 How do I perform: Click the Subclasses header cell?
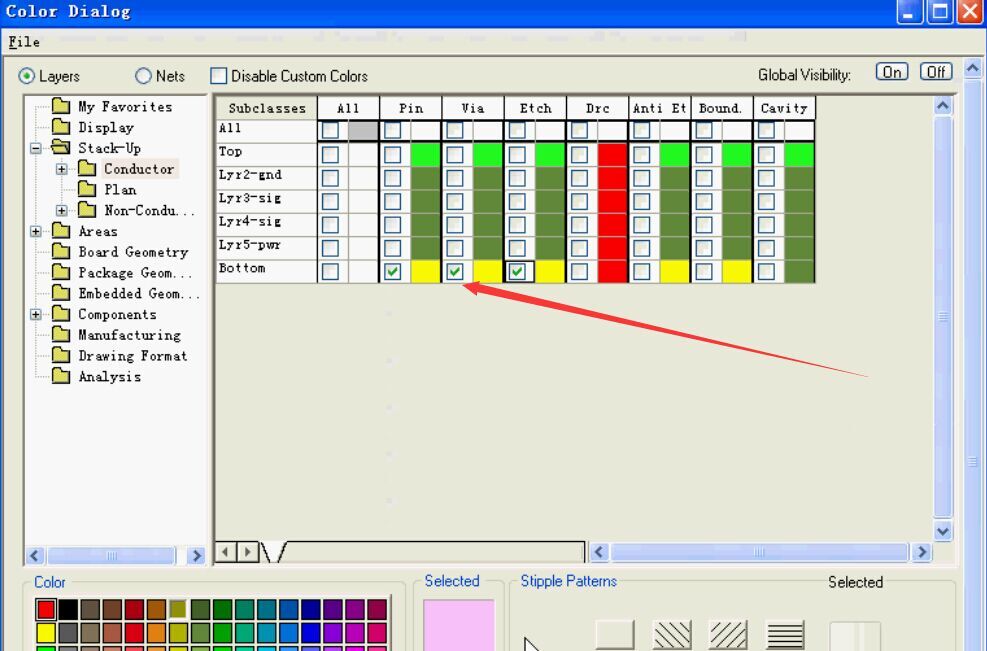pos(266,108)
